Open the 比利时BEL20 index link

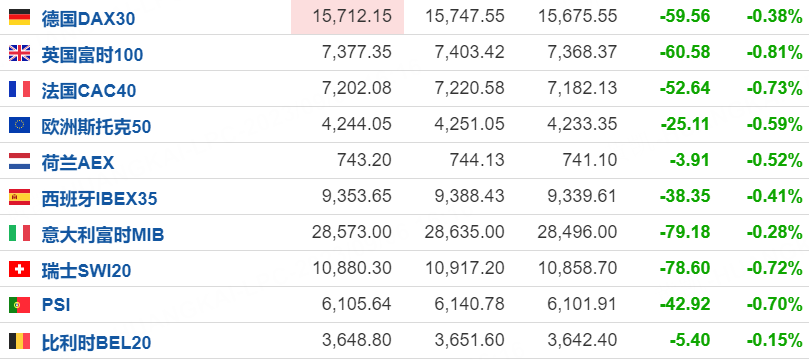(96, 342)
